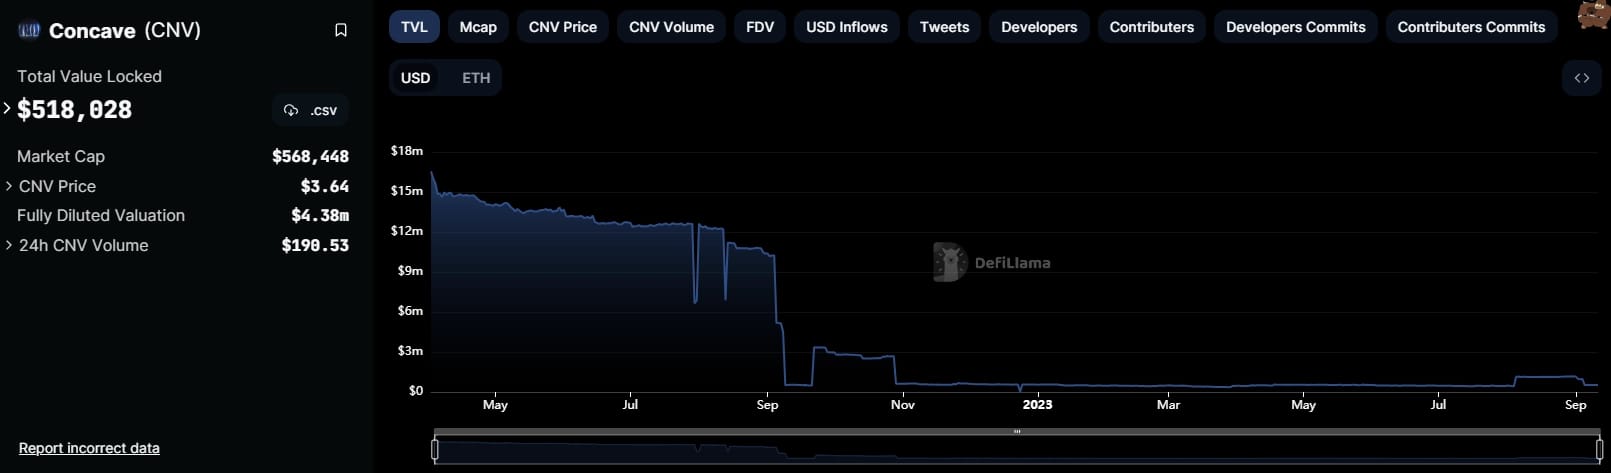
Task: Show the CNV Volume chart
Action: pyautogui.click(x=671, y=27)
